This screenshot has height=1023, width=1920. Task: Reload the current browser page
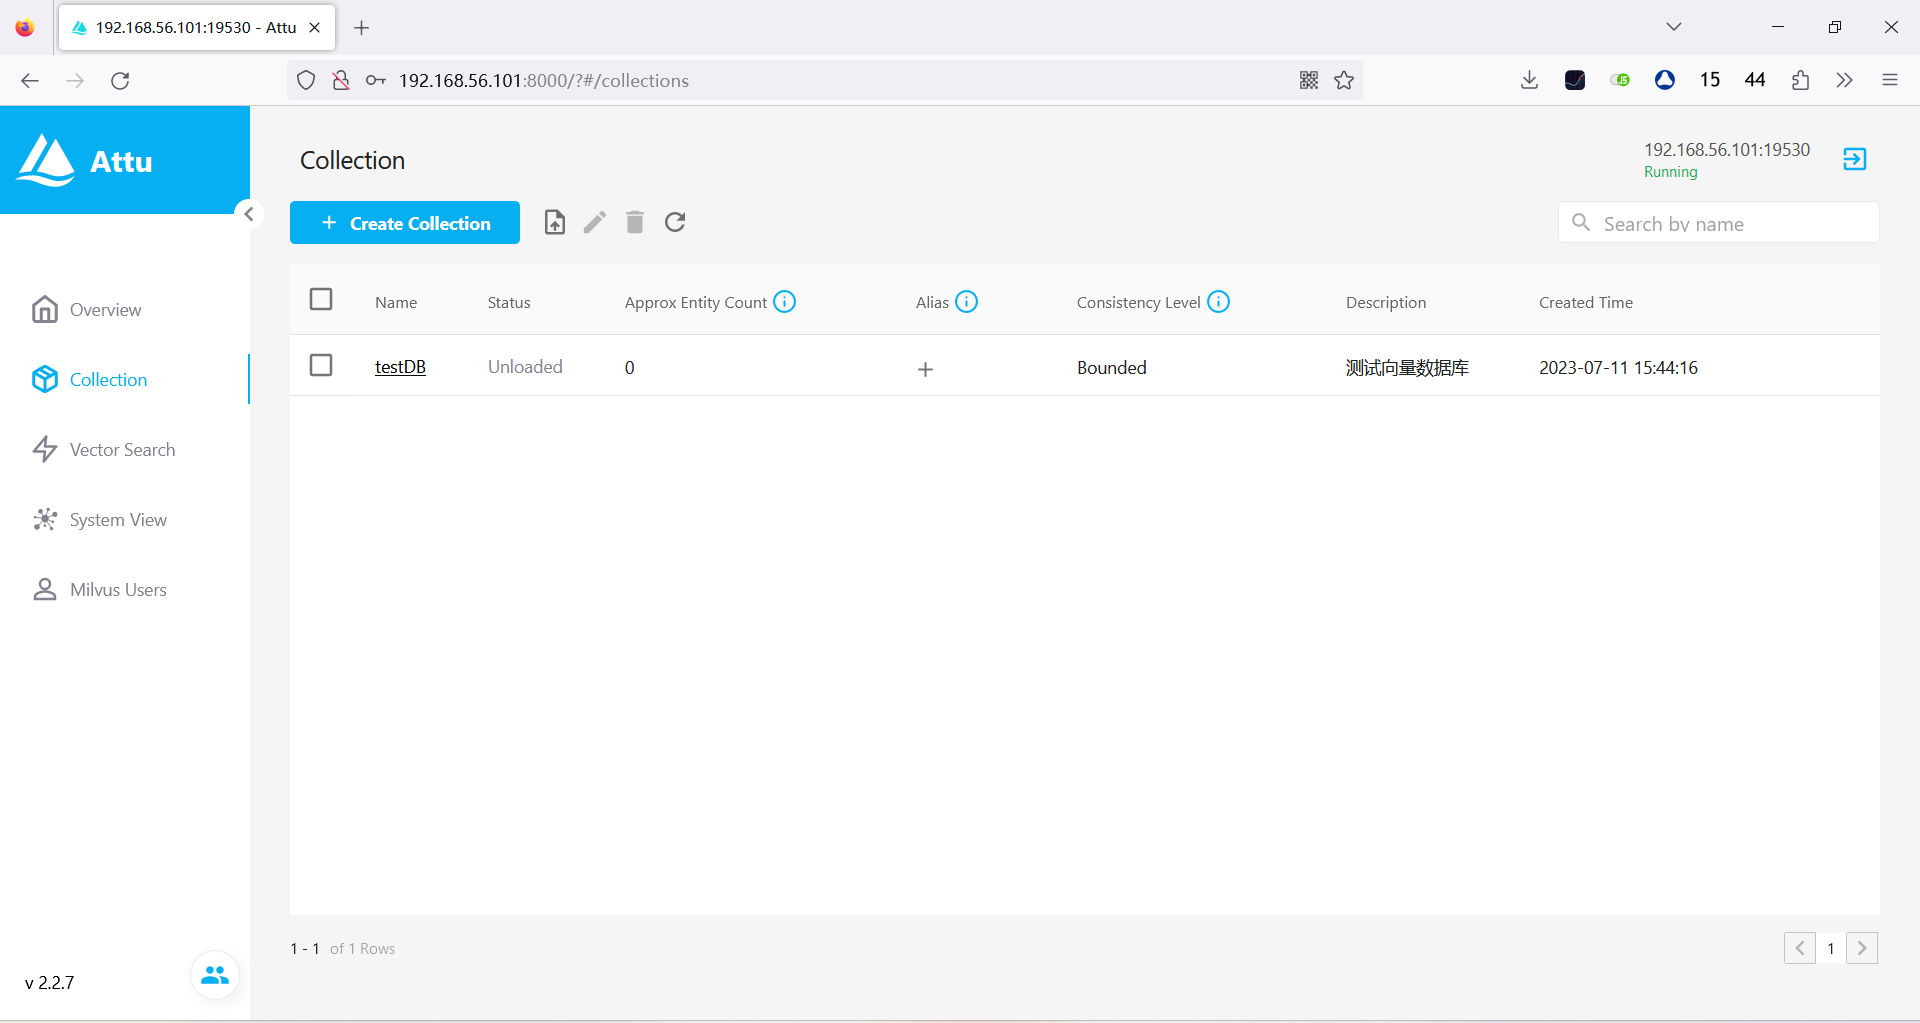pos(120,80)
